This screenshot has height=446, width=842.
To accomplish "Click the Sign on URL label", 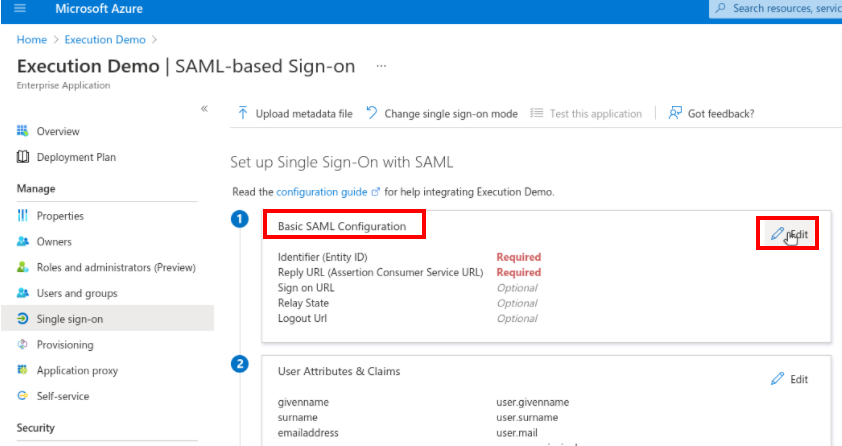I will tap(306, 288).
